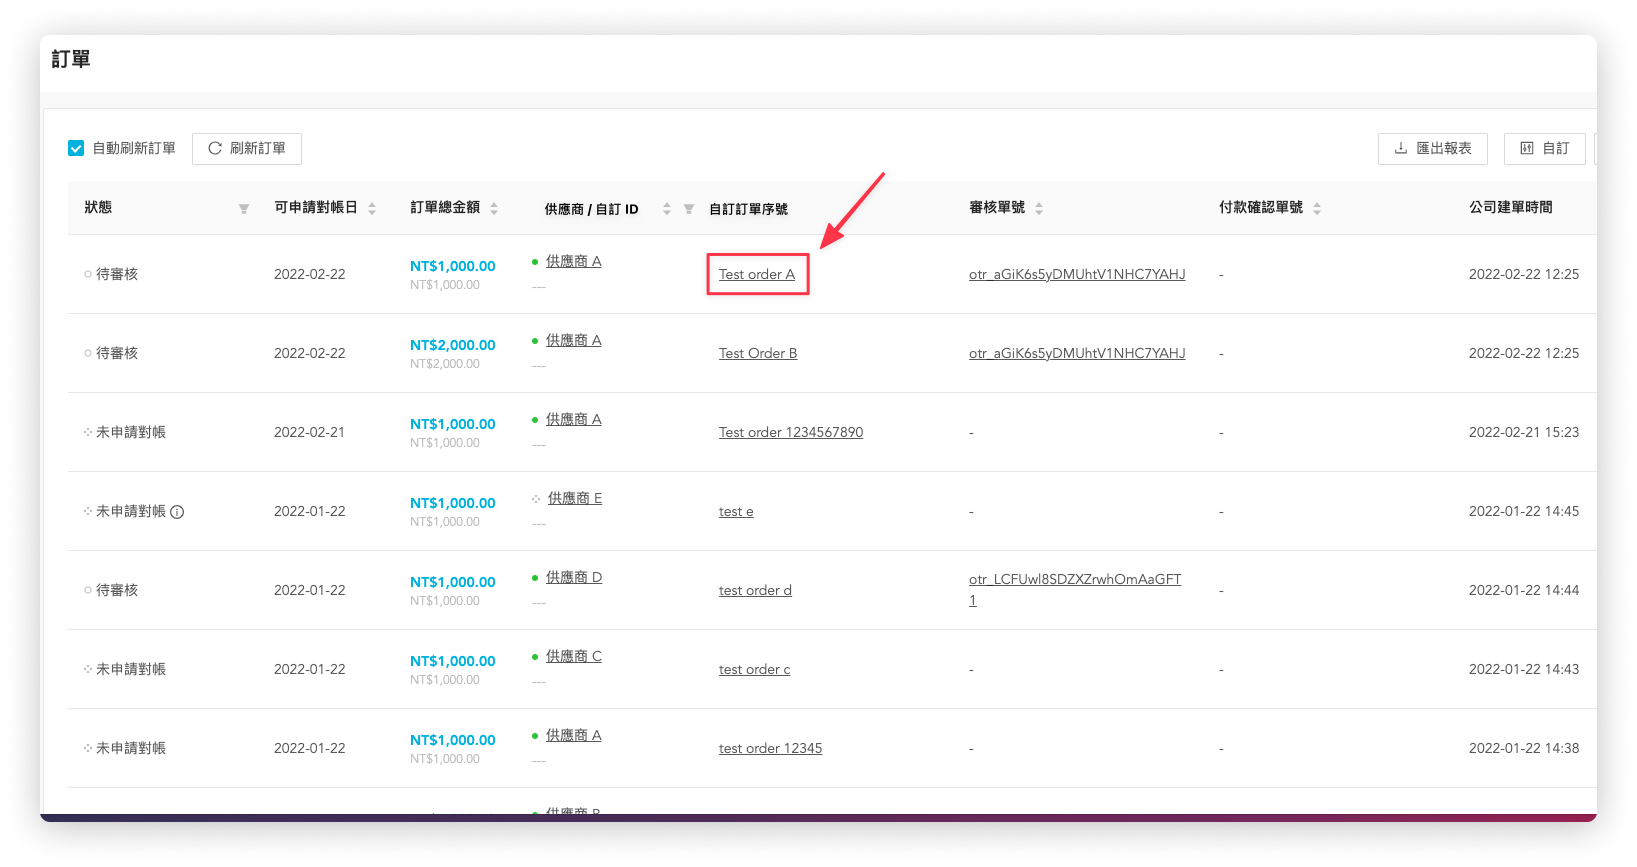Open 供應商 A link in Test order 1234567890 row

(574, 419)
